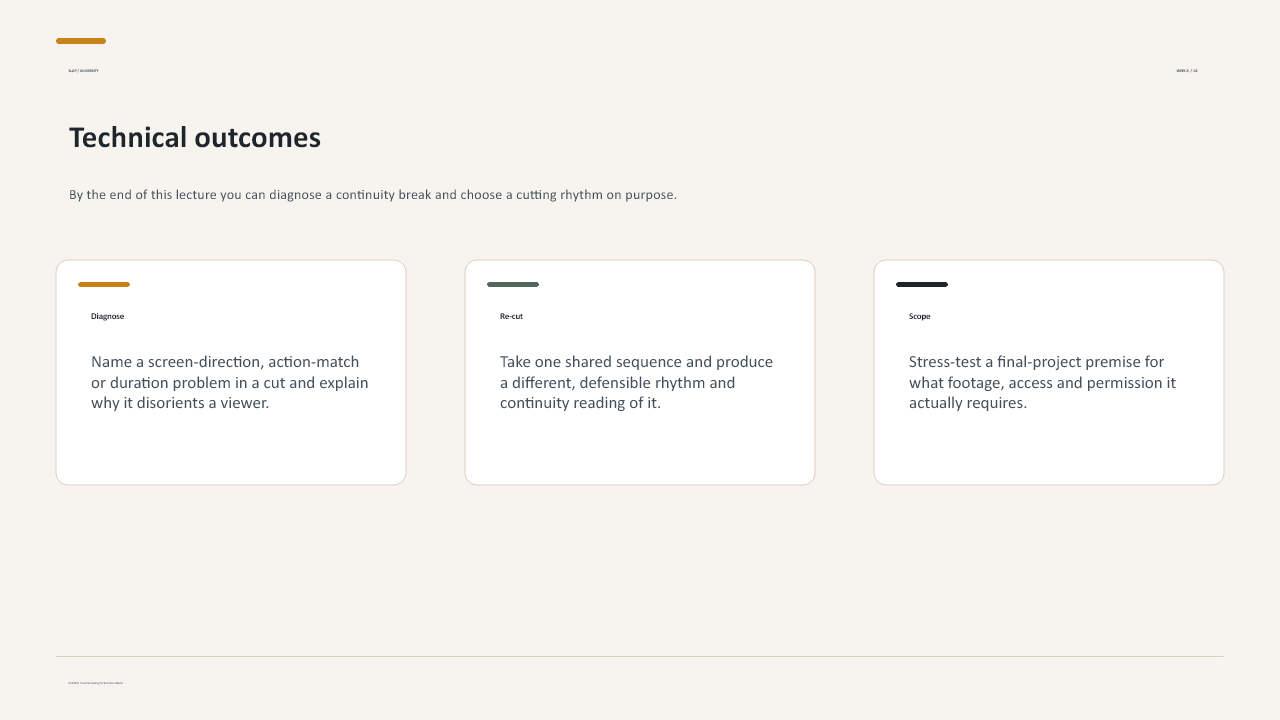Click the black bar on the Scope card

922,284
